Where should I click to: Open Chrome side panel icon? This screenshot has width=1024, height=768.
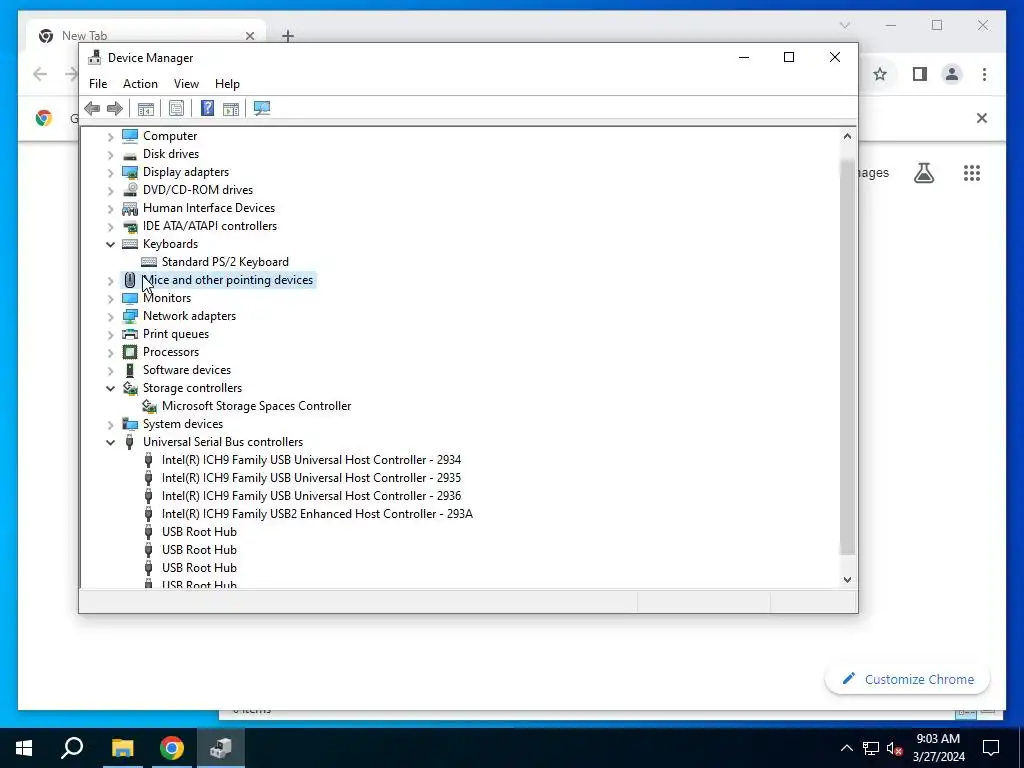point(920,74)
